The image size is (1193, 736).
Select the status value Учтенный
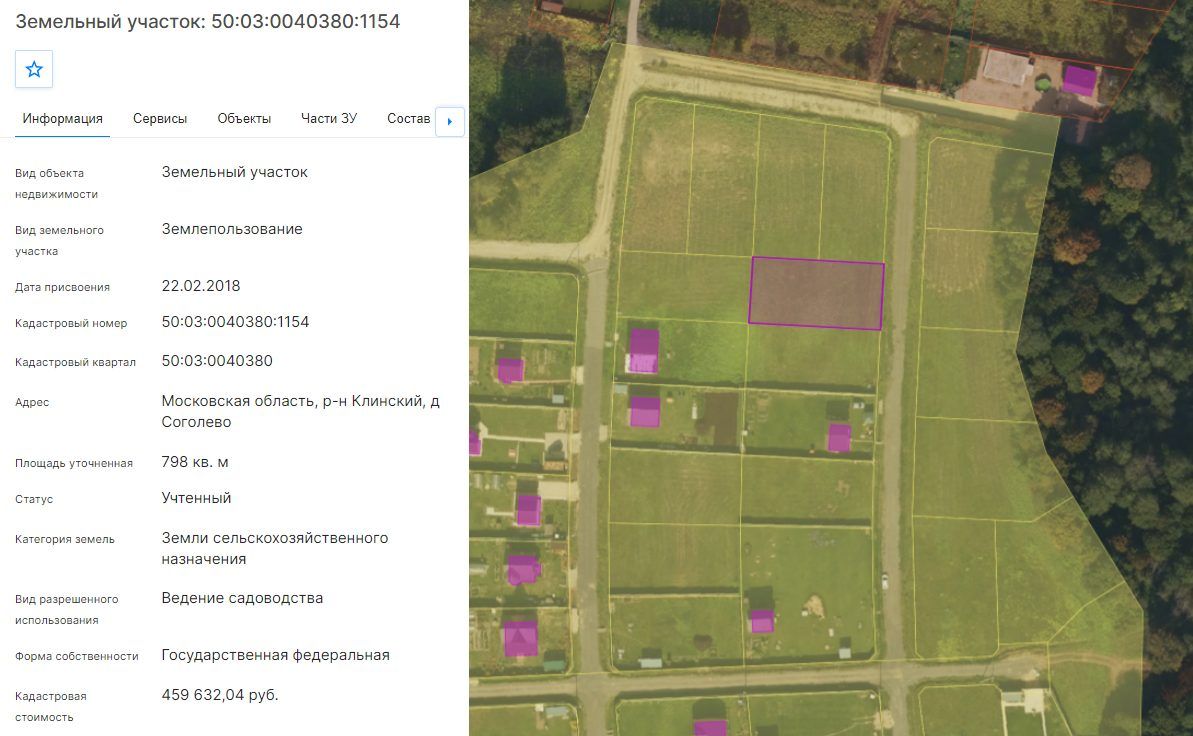196,498
